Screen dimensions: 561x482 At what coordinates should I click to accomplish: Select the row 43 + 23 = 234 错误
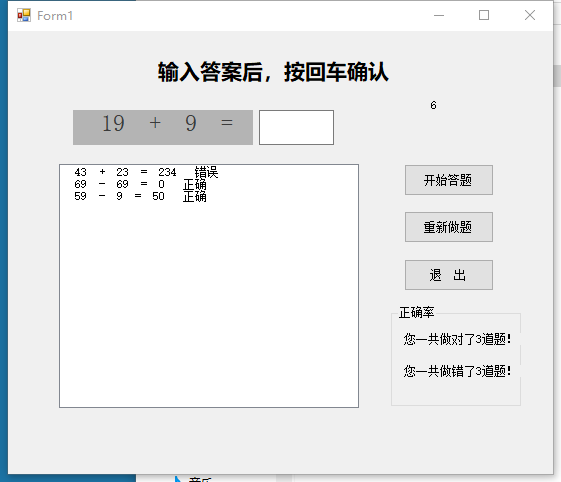coord(146,172)
